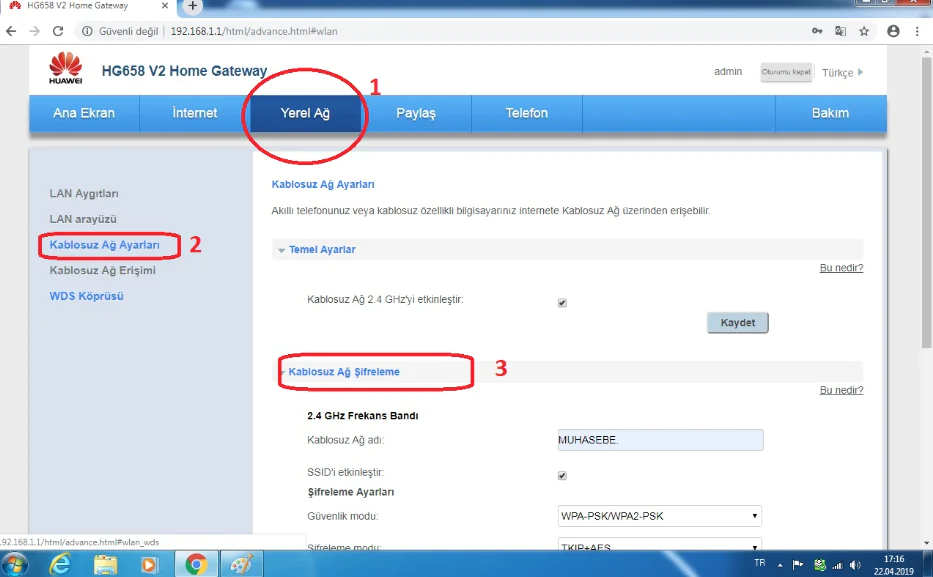The image size is (933, 577).
Task: Click the Oturumu kapat button
Action: click(x=786, y=72)
